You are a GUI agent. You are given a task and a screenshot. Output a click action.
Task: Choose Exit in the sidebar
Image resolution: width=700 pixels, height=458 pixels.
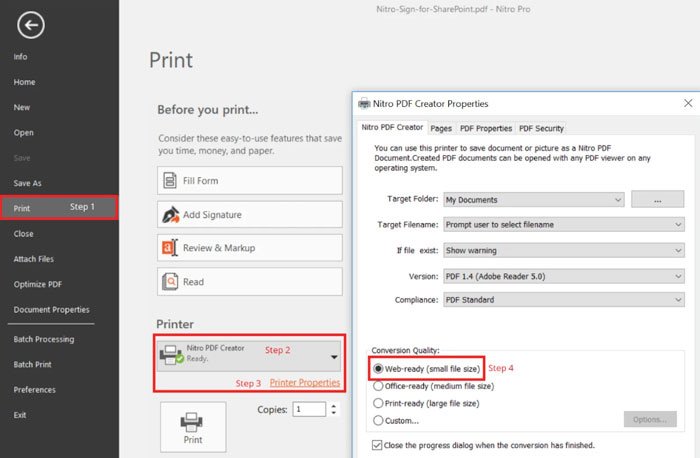(20, 415)
